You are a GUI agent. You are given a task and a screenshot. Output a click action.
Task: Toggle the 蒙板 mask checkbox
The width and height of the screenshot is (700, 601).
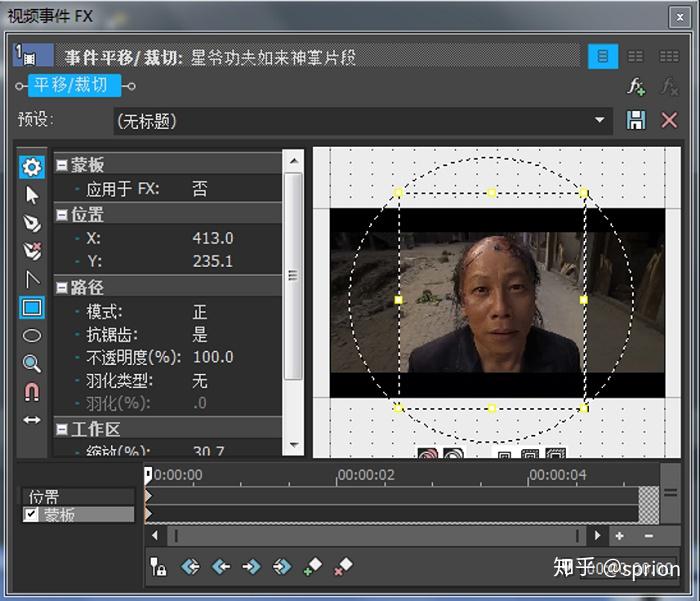tap(30, 514)
